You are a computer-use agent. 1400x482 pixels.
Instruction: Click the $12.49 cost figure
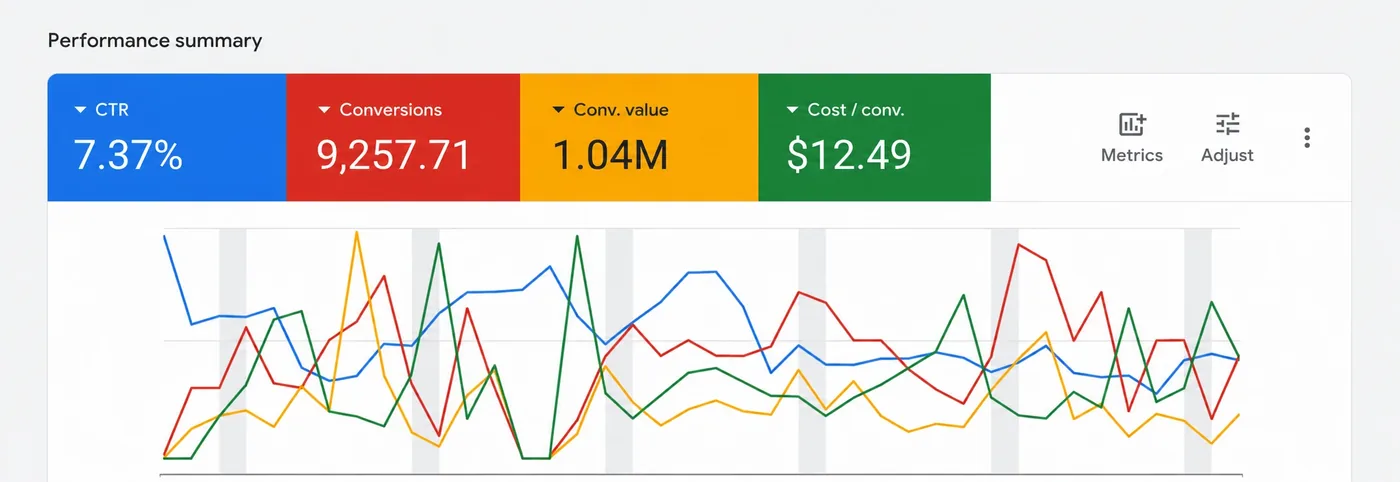point(849,155)
